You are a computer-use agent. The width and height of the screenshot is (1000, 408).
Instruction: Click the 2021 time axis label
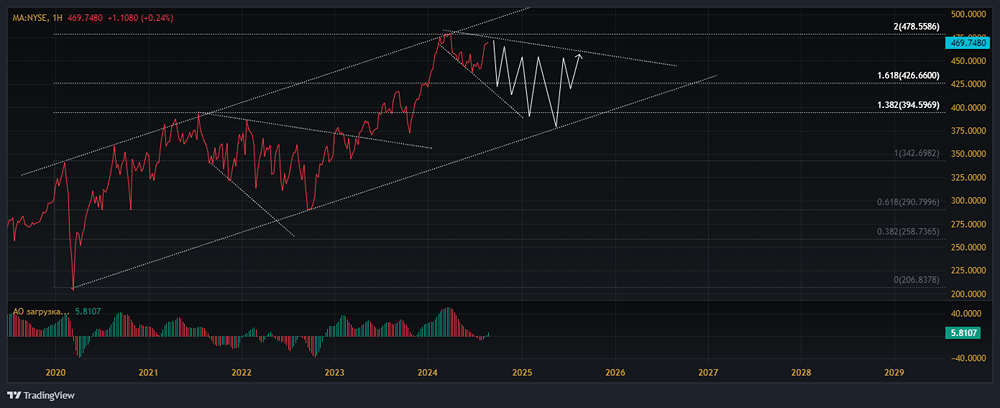[149, 372]
